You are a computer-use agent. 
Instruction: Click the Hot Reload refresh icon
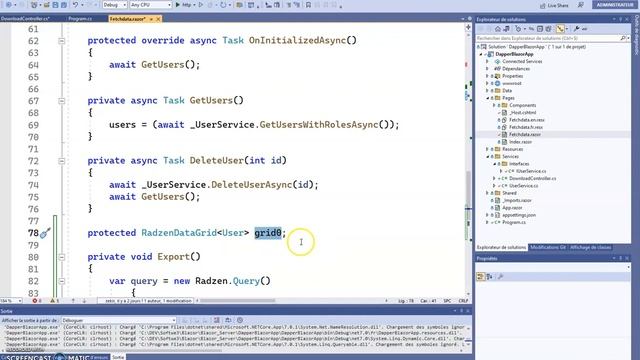click(223, 5)
